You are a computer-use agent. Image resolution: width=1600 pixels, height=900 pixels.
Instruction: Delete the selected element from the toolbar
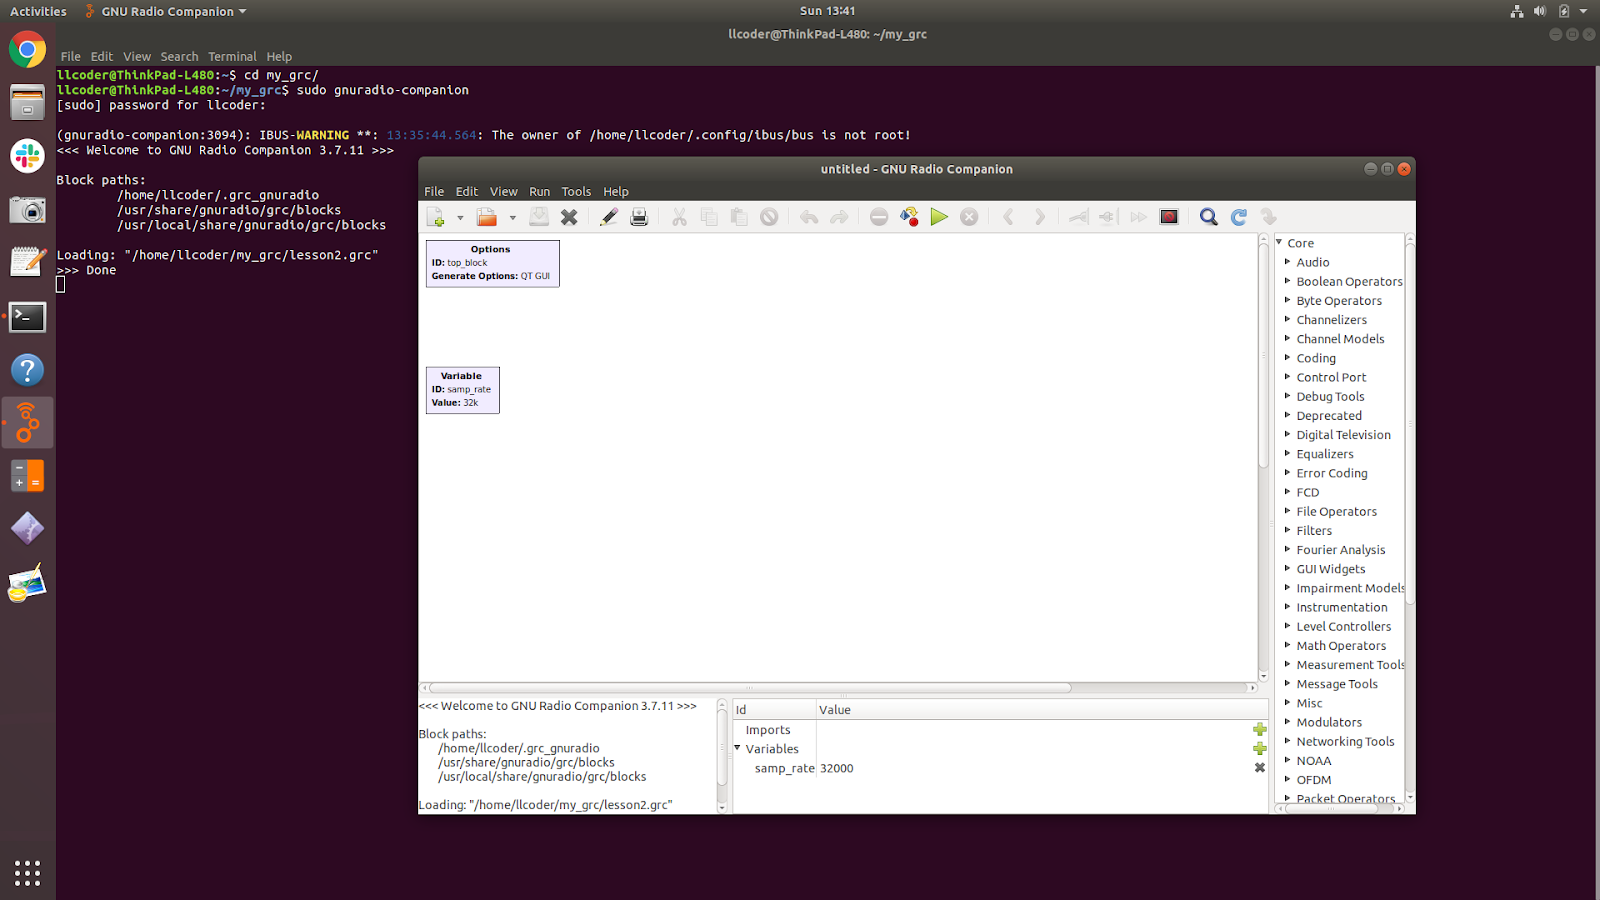769,217
